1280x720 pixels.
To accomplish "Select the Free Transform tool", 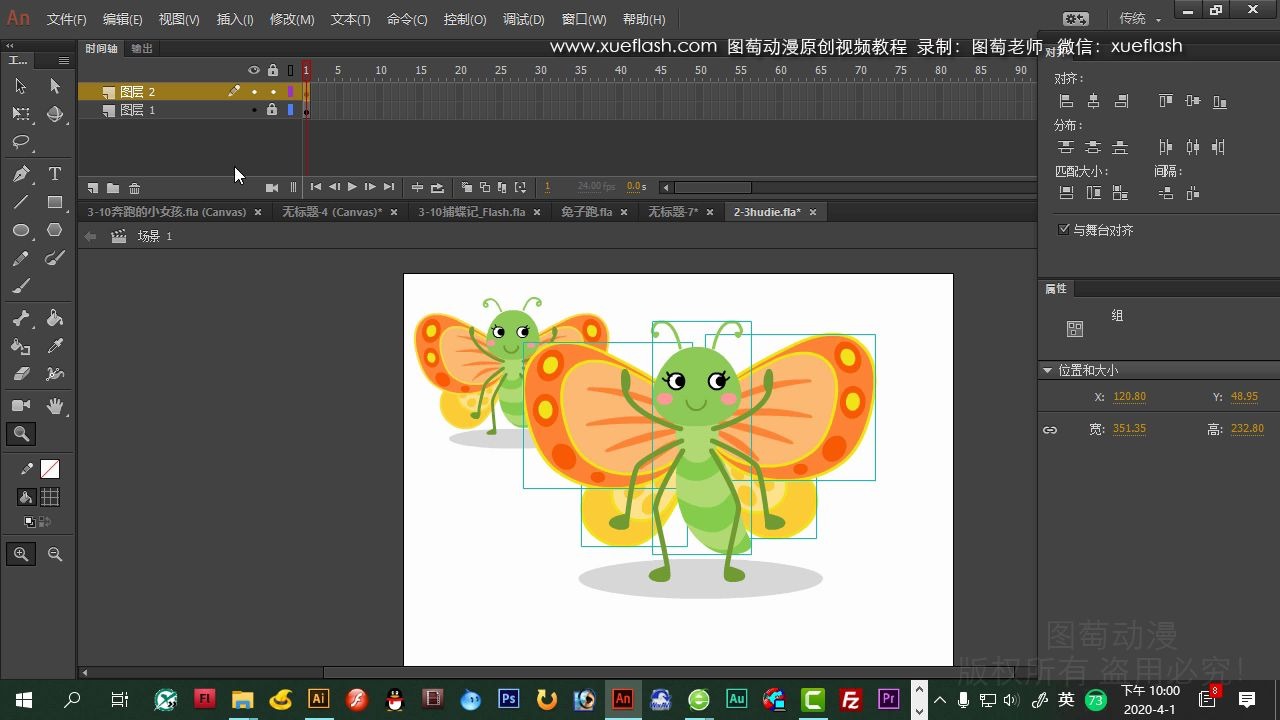I will (x=20, y=114).
